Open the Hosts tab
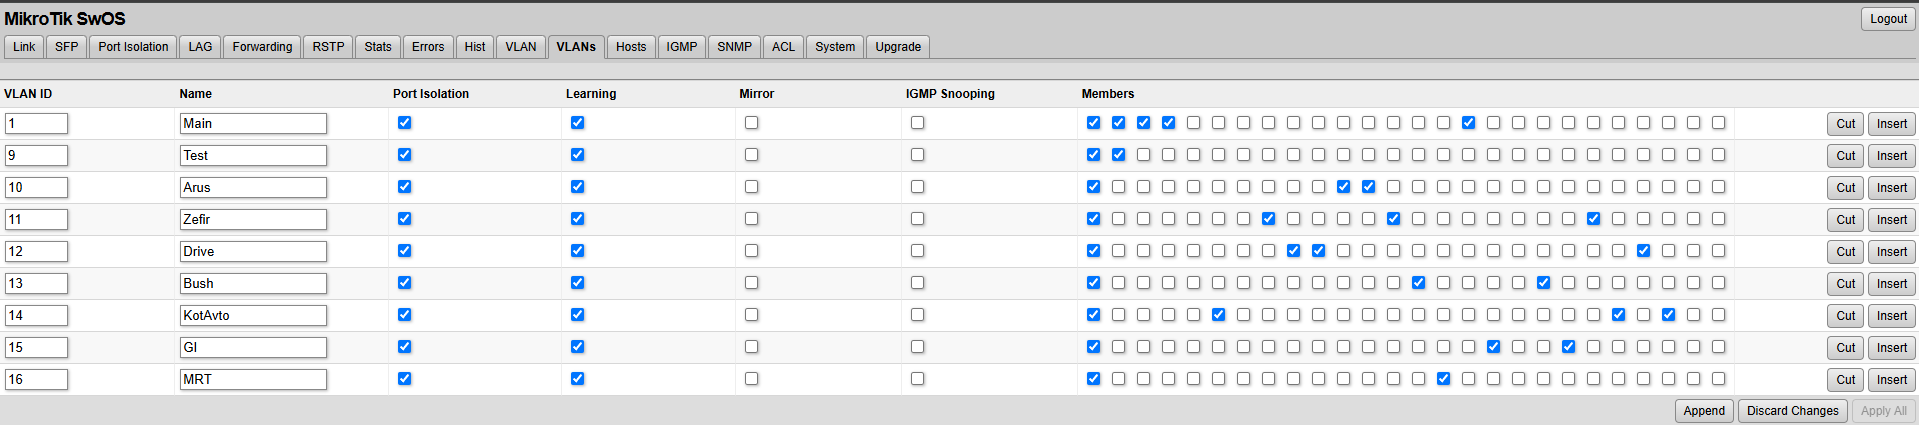1919x425 pixels. (631, 47)
